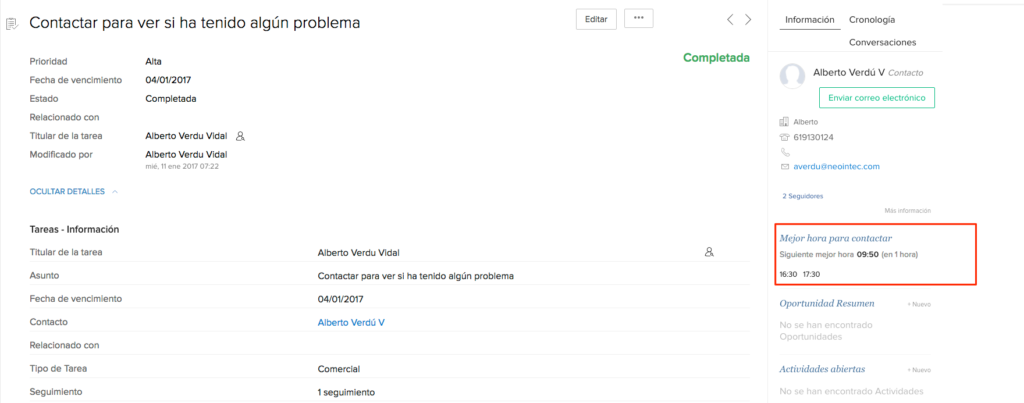
Task: Click the empty mobile phone icon
Action: click(784, 152)
